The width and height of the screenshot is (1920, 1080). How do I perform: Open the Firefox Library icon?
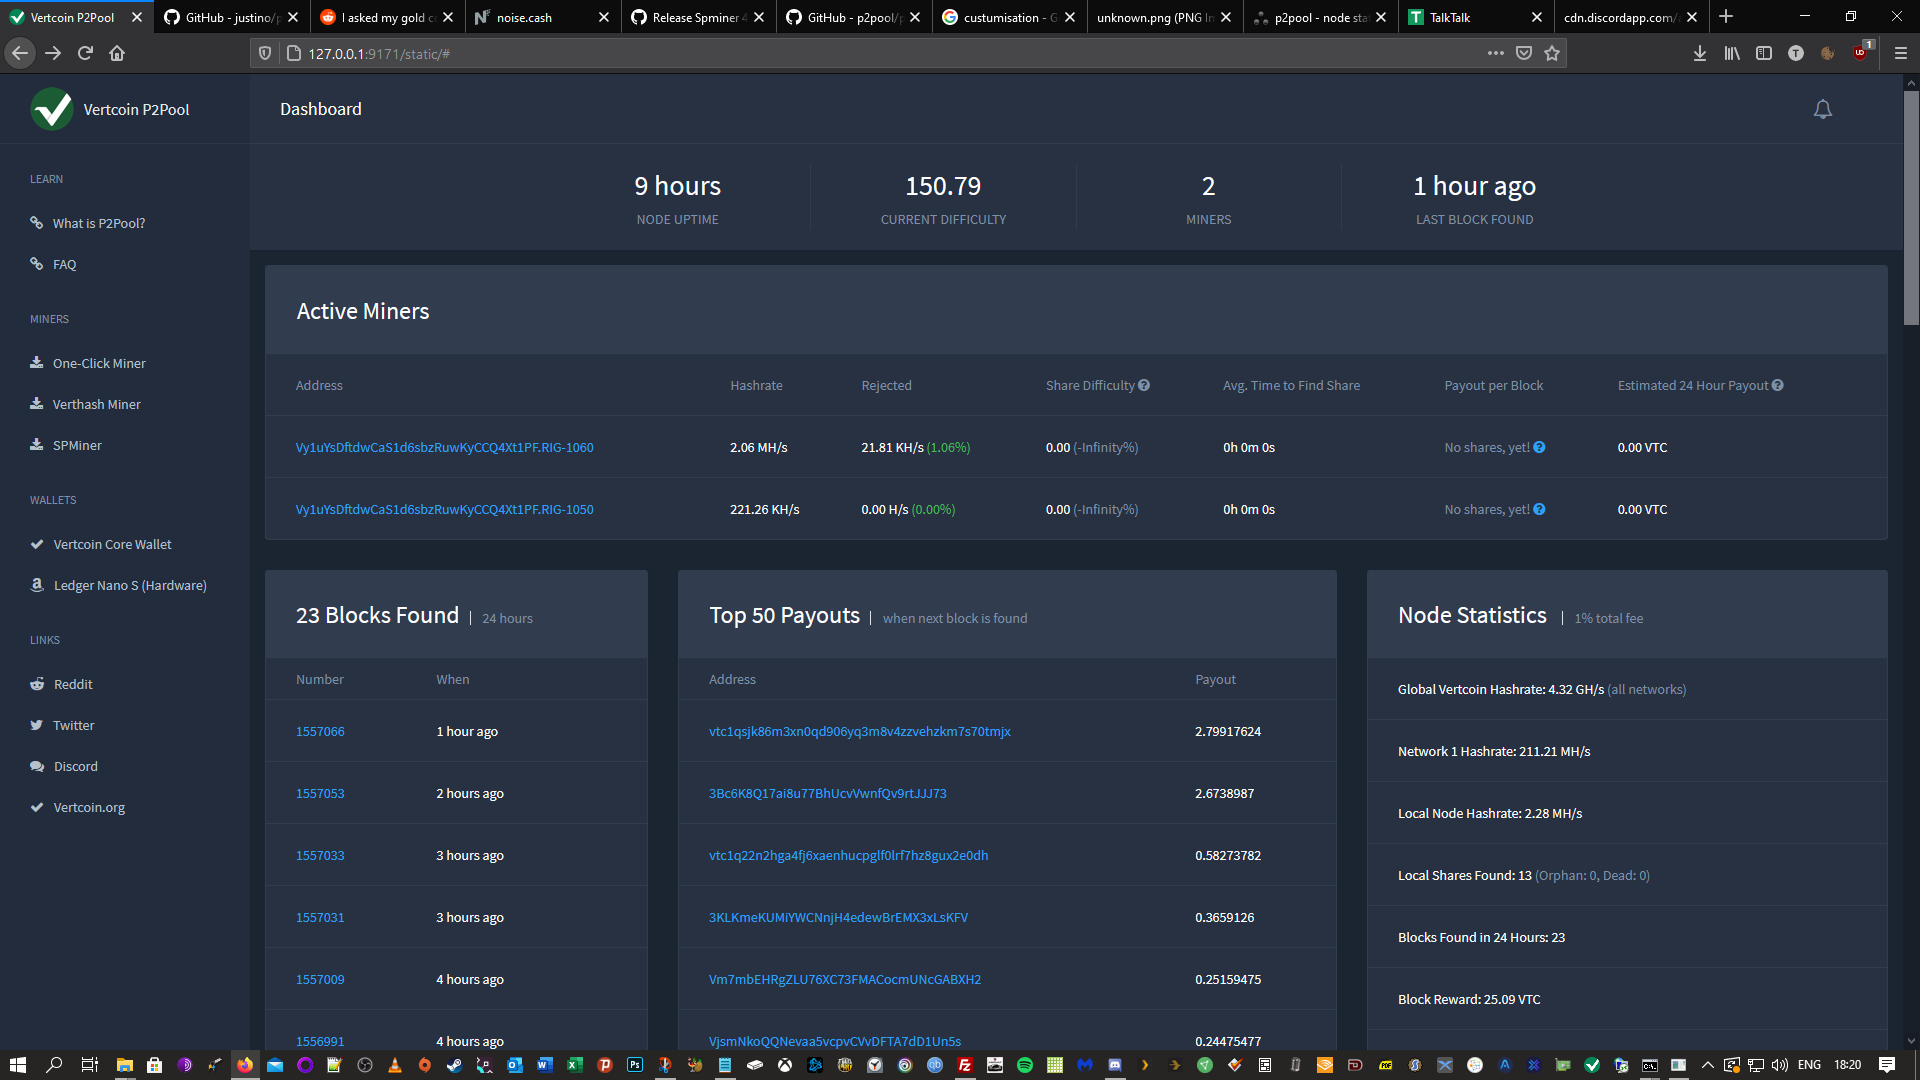click(1732, 53)
